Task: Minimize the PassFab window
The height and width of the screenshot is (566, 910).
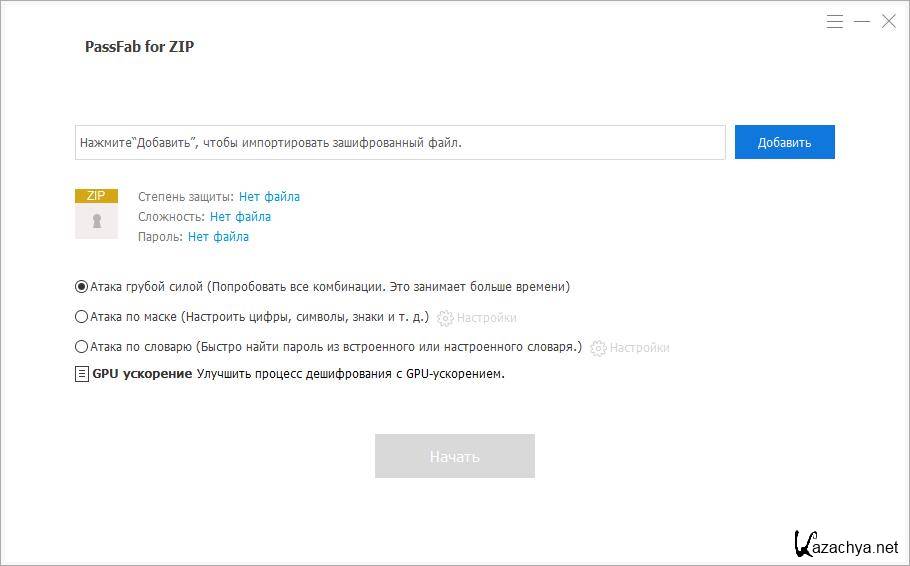Action: point(862,21)
